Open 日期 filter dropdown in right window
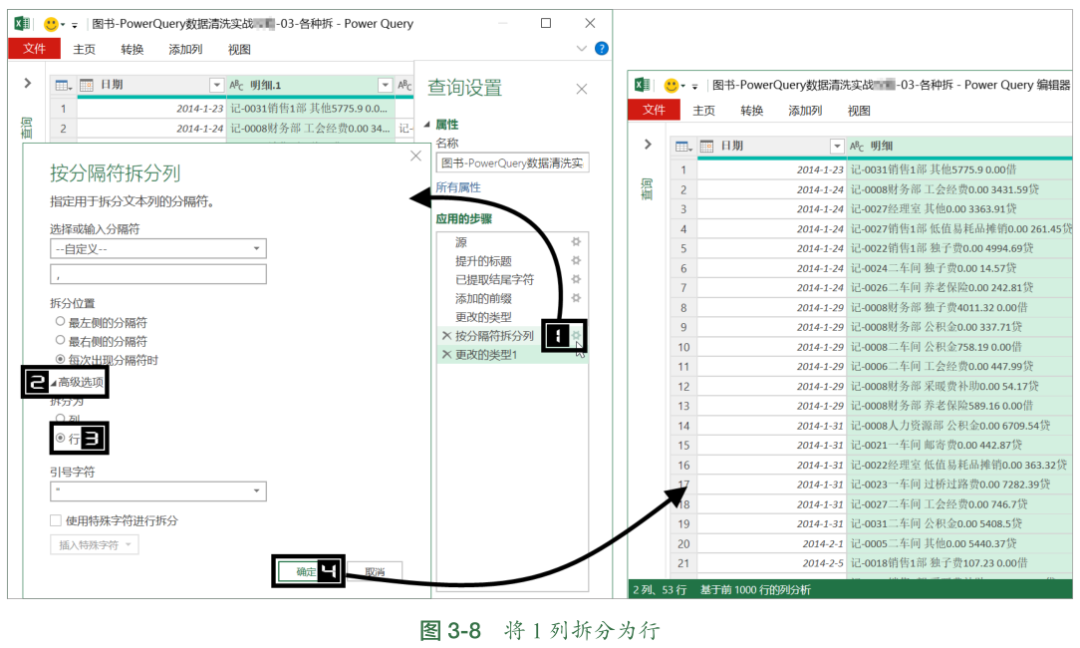The height and width of the screenshot is (648, 1080). click(837, 146)
